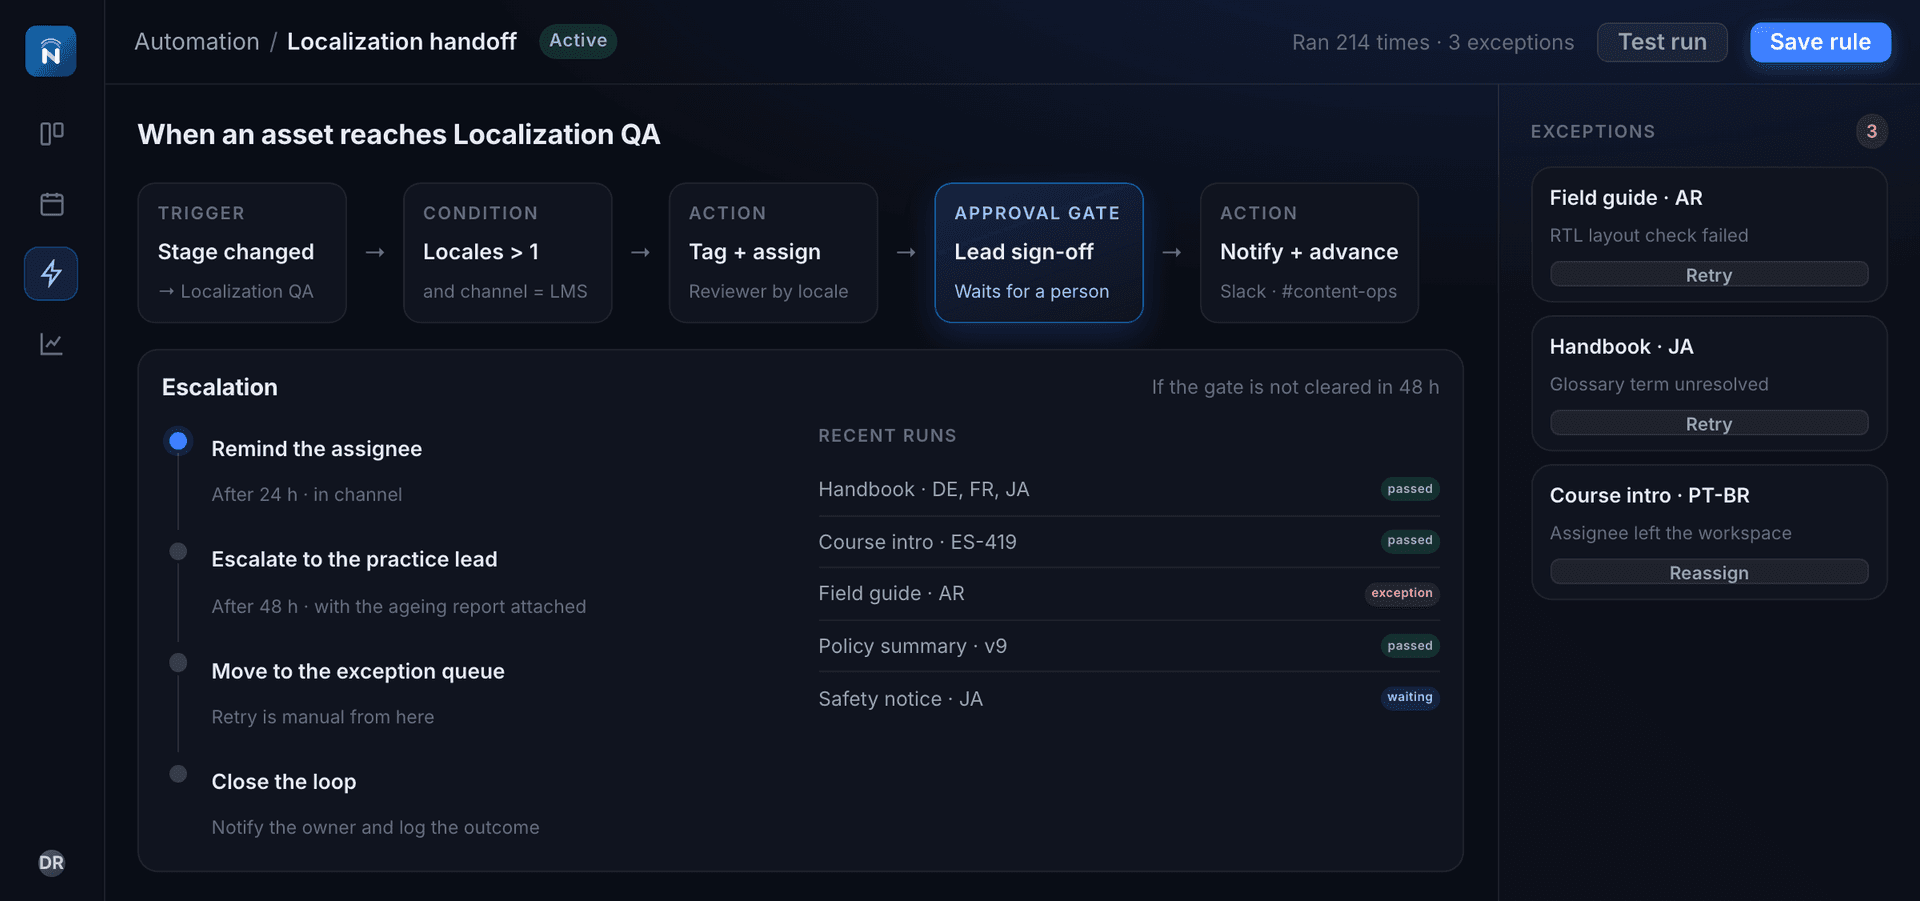Click the Field guide · AR exception title
1920x901 pixels.
[x=1626, y=198]
